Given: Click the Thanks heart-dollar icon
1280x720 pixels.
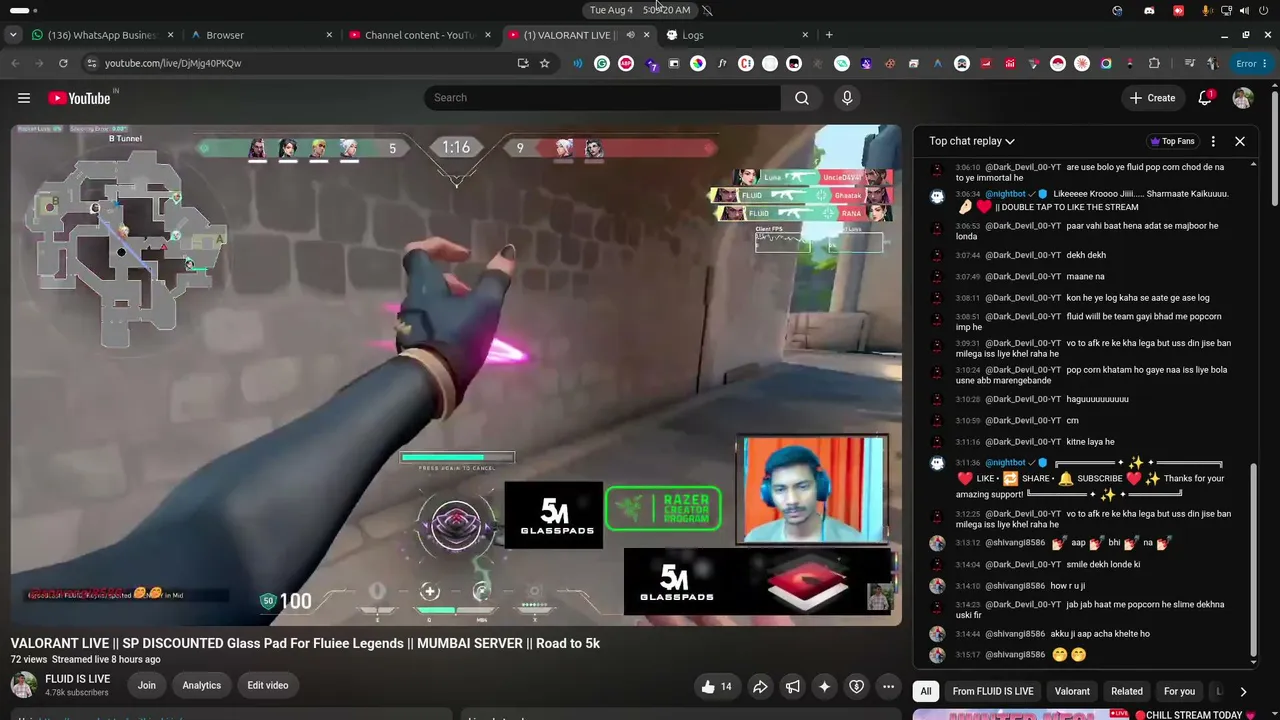Looking at the screenshot, I should coord(856,686).
